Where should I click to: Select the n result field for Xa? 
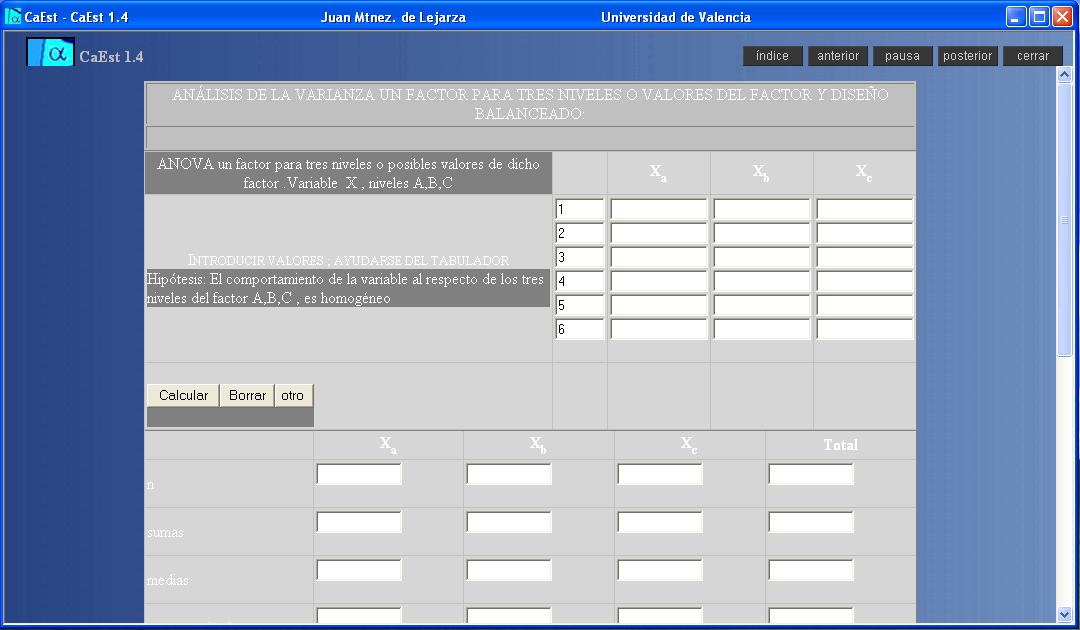pyautogui.click(x=359, y=474)
